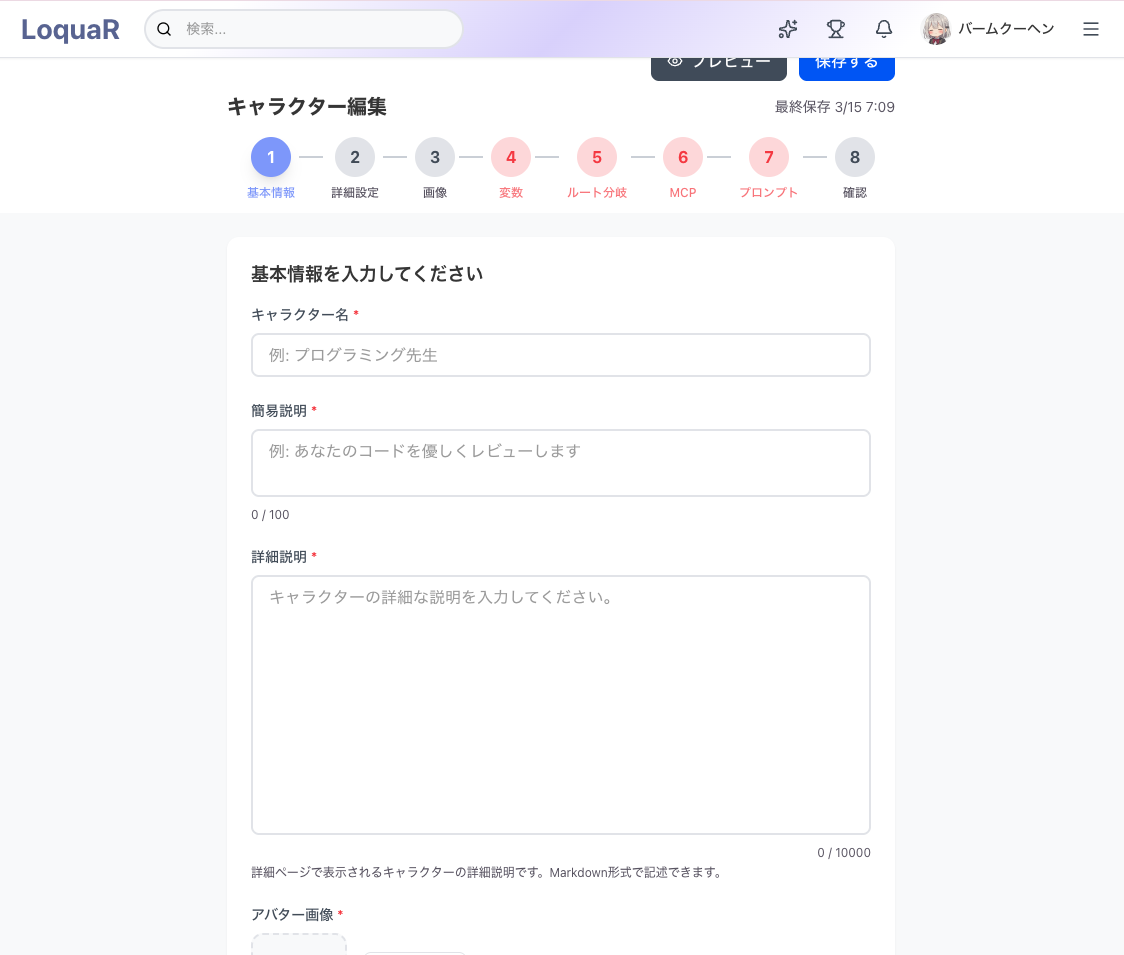Jump to step 5 ルート分岐
The image size is (1124, 955).
(596, 157)
